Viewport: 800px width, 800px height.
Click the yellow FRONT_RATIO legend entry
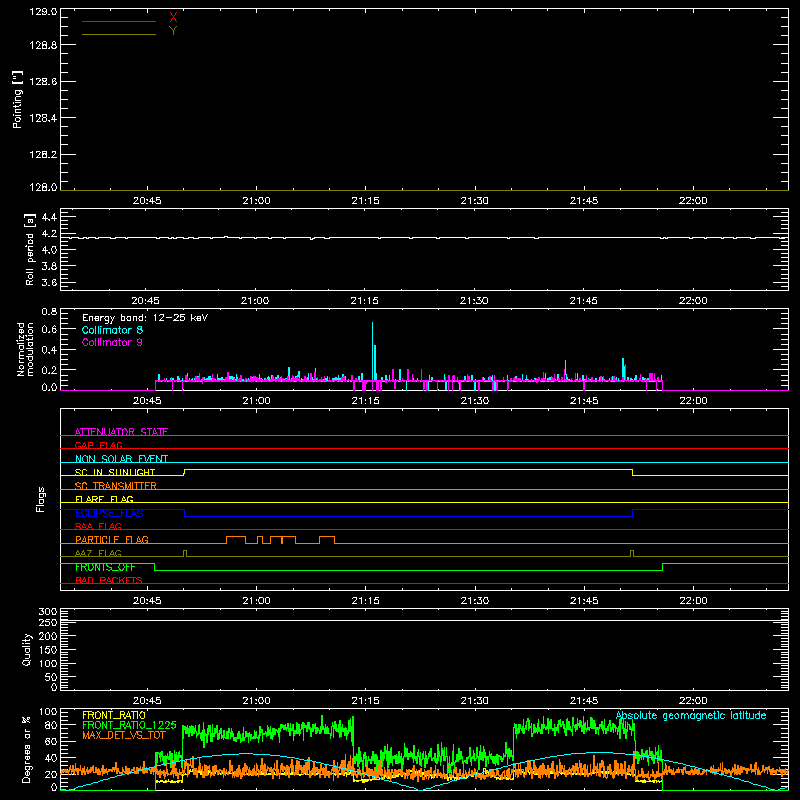tap(114, 715)
